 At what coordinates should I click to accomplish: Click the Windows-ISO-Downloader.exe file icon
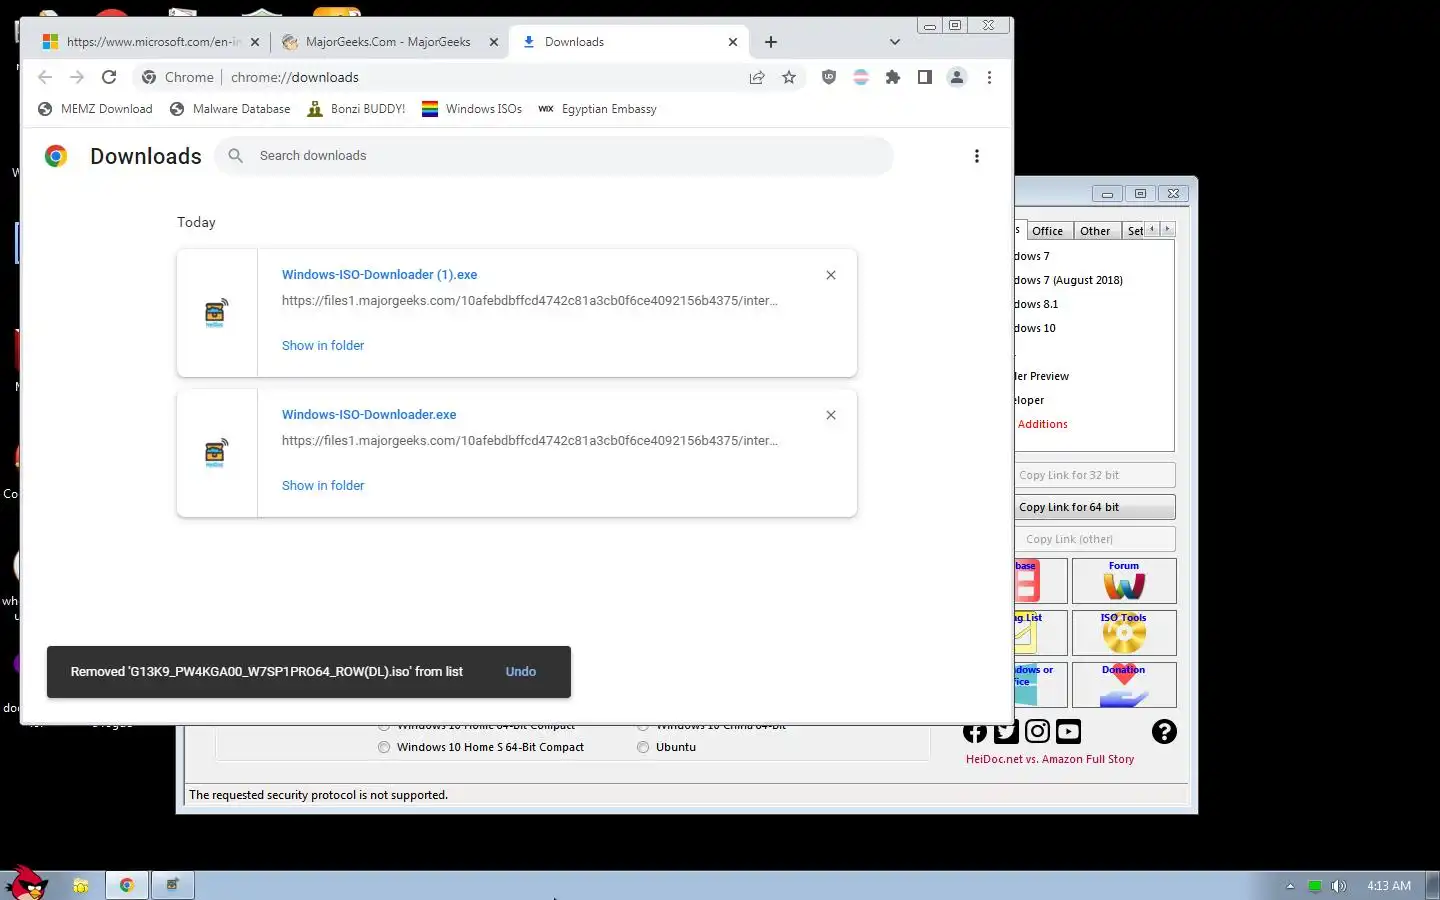[x=216, y=453]
